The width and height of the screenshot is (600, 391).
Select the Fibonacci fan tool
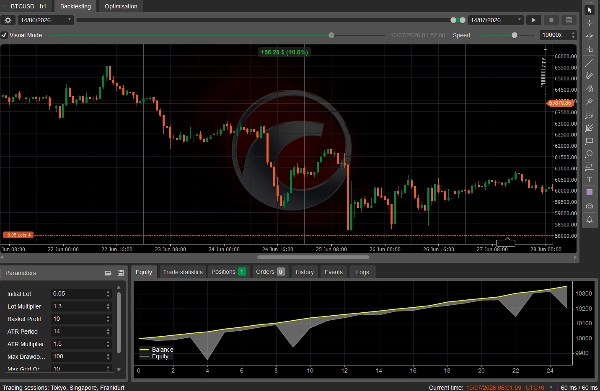pos(589,128)
